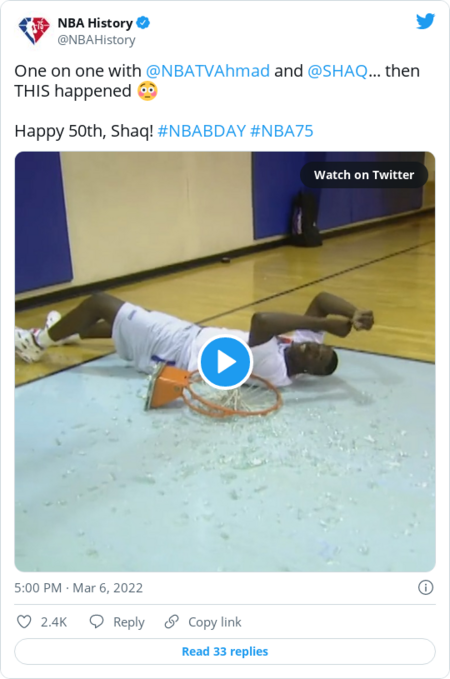
Task: Click the 2.4K likes count
Action: tap(54, 622)
